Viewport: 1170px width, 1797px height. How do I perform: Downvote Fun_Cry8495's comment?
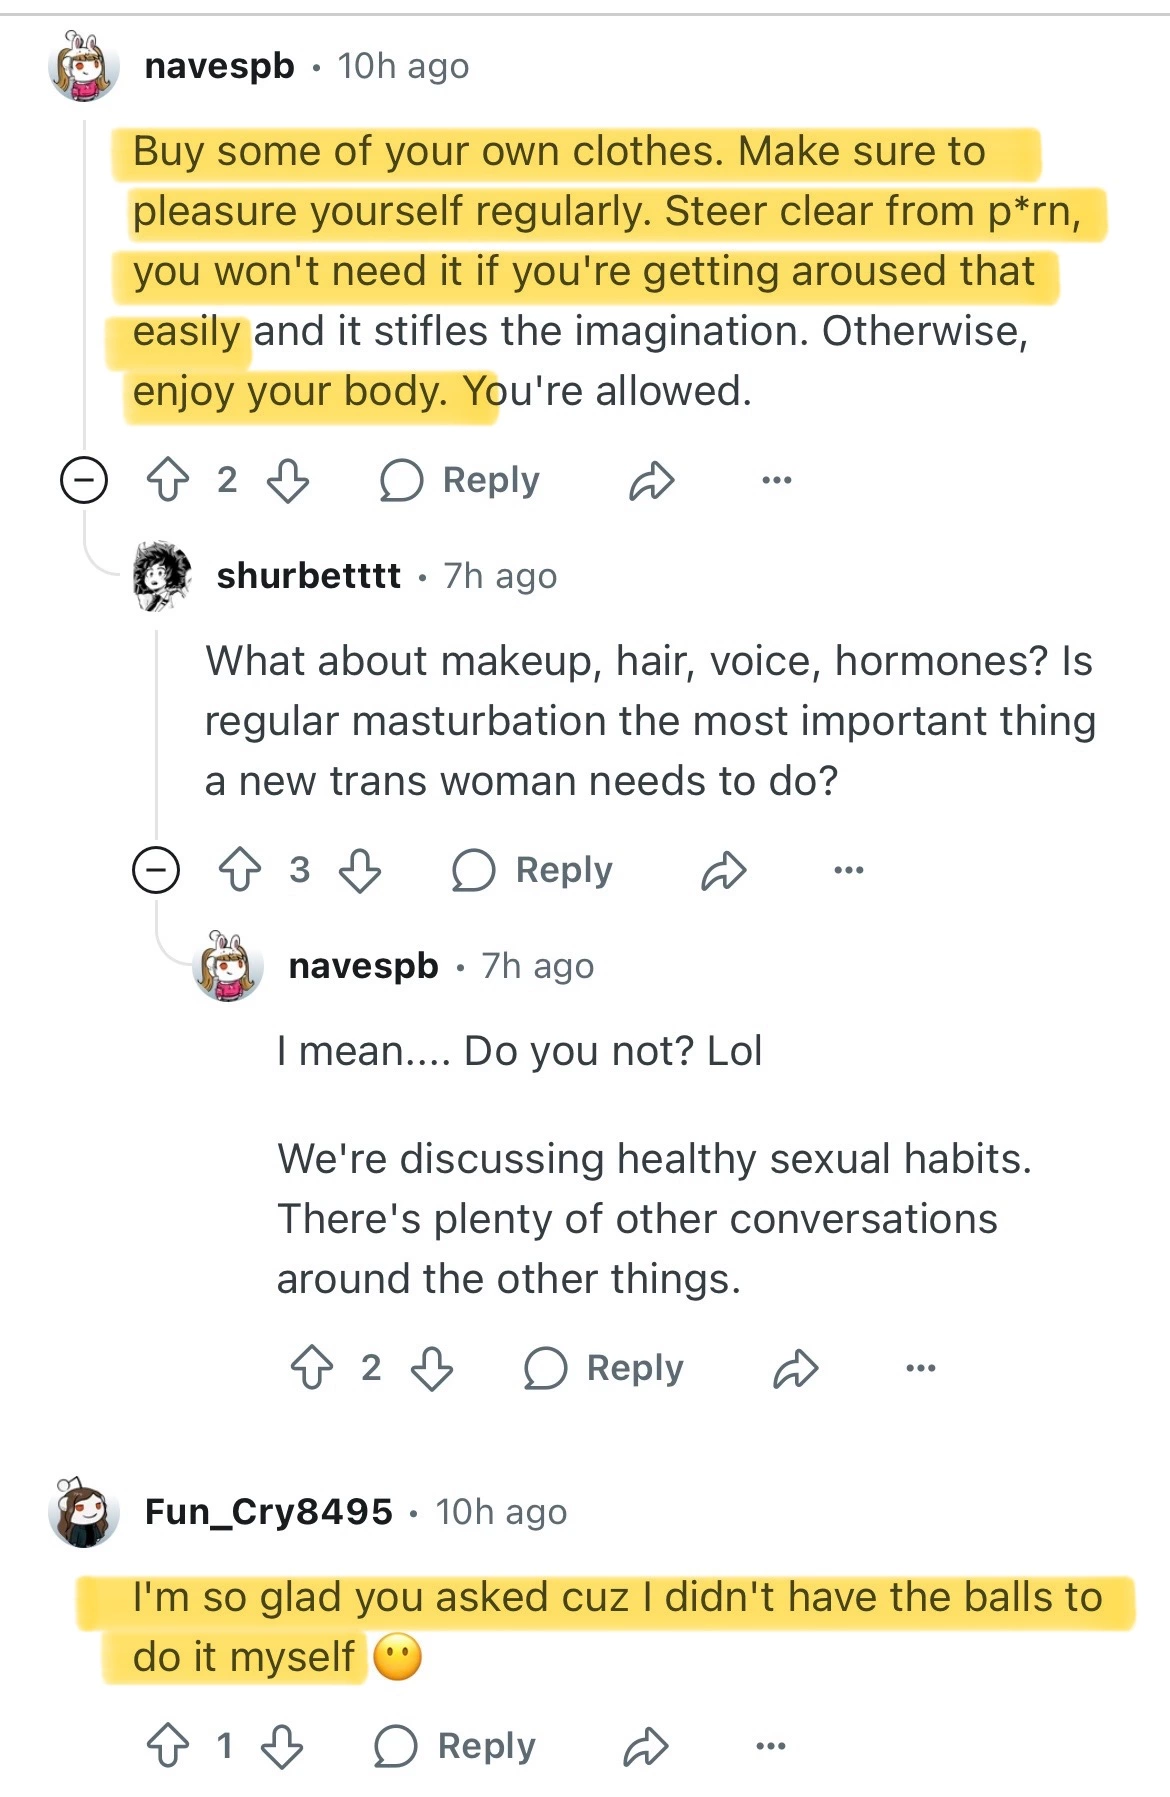(282, 1746)
